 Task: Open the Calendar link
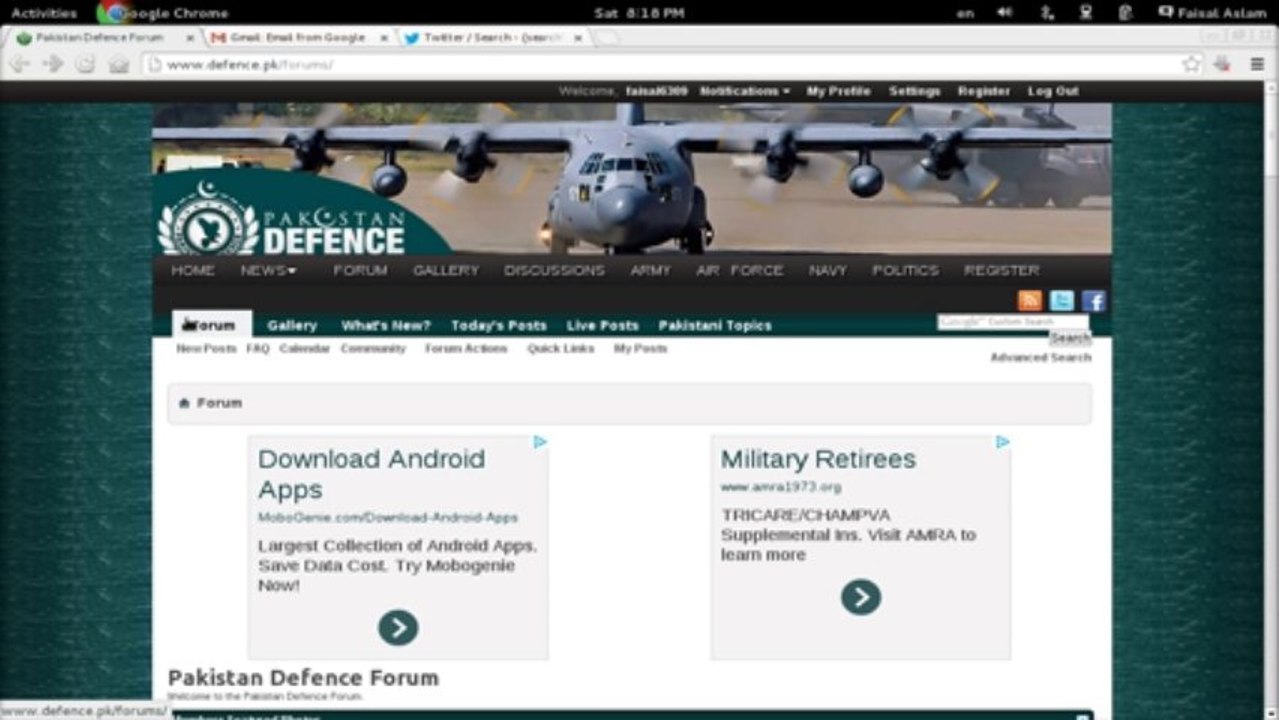(x=304, y=349)
